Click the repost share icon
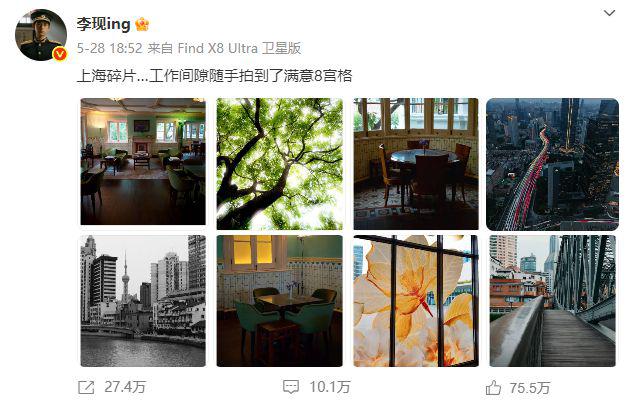This screenshot has width=634, height=404. [86, 387]
